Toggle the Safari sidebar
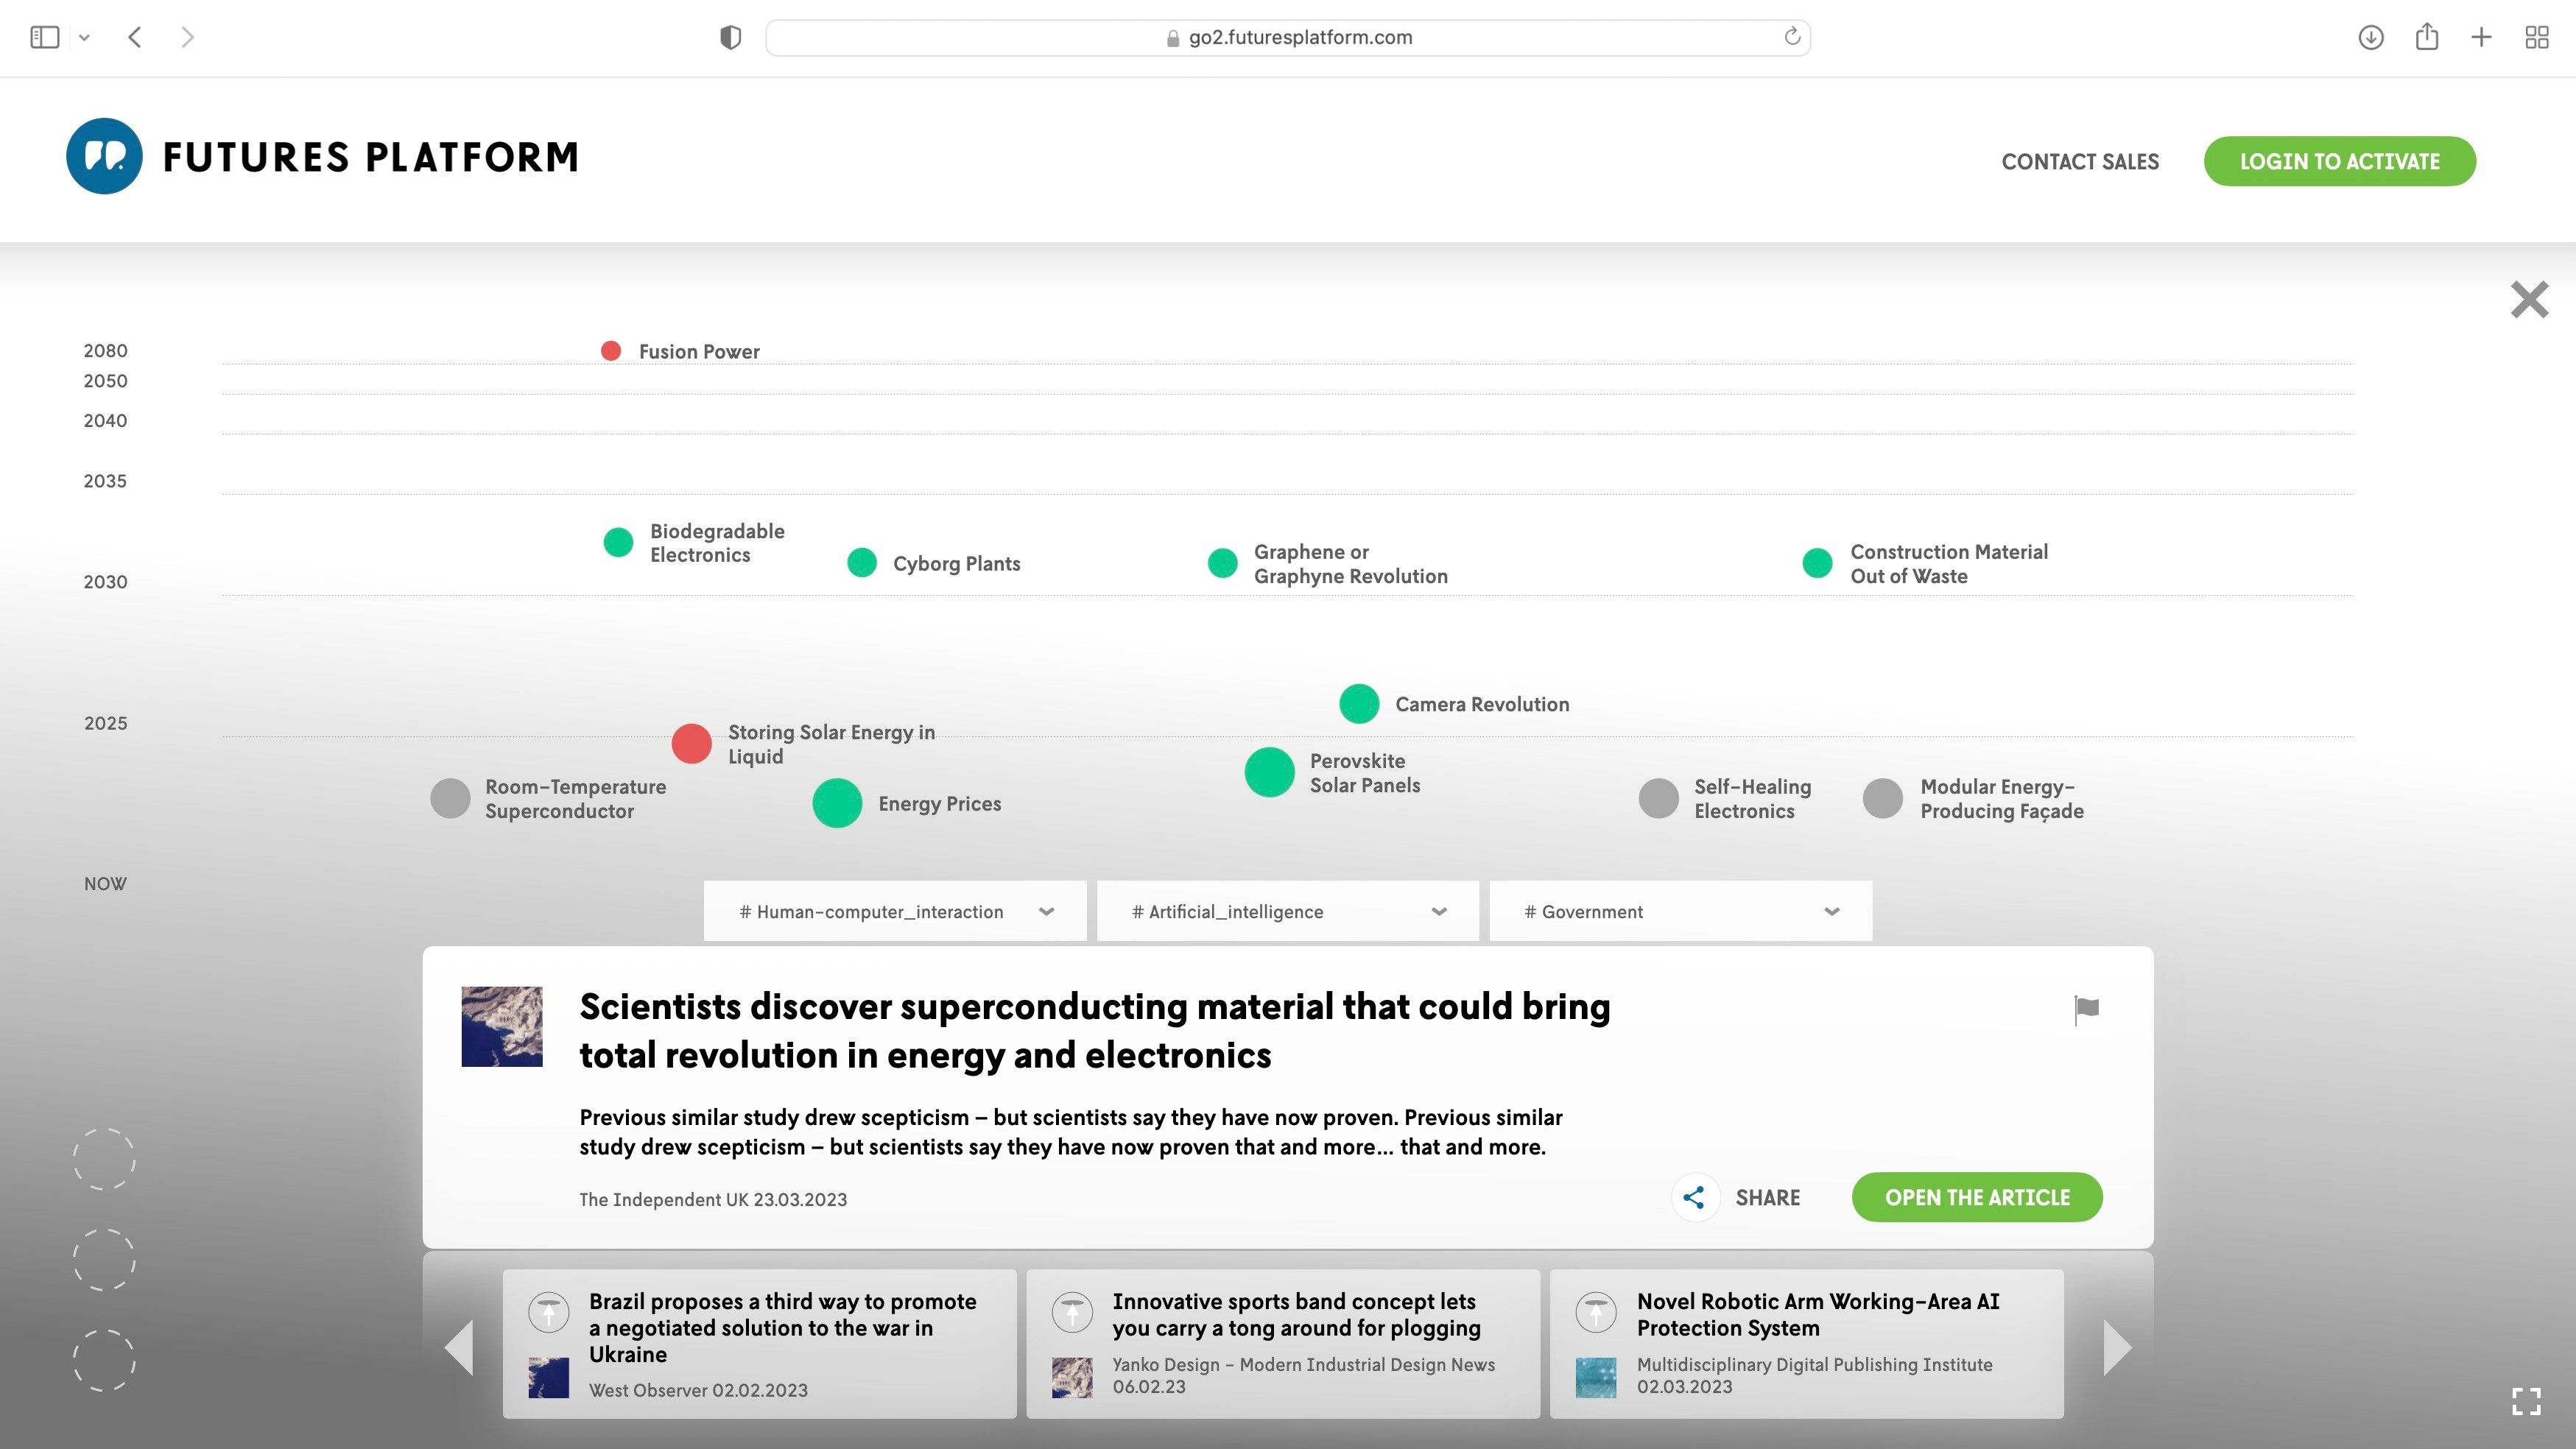 coord(44,36)
